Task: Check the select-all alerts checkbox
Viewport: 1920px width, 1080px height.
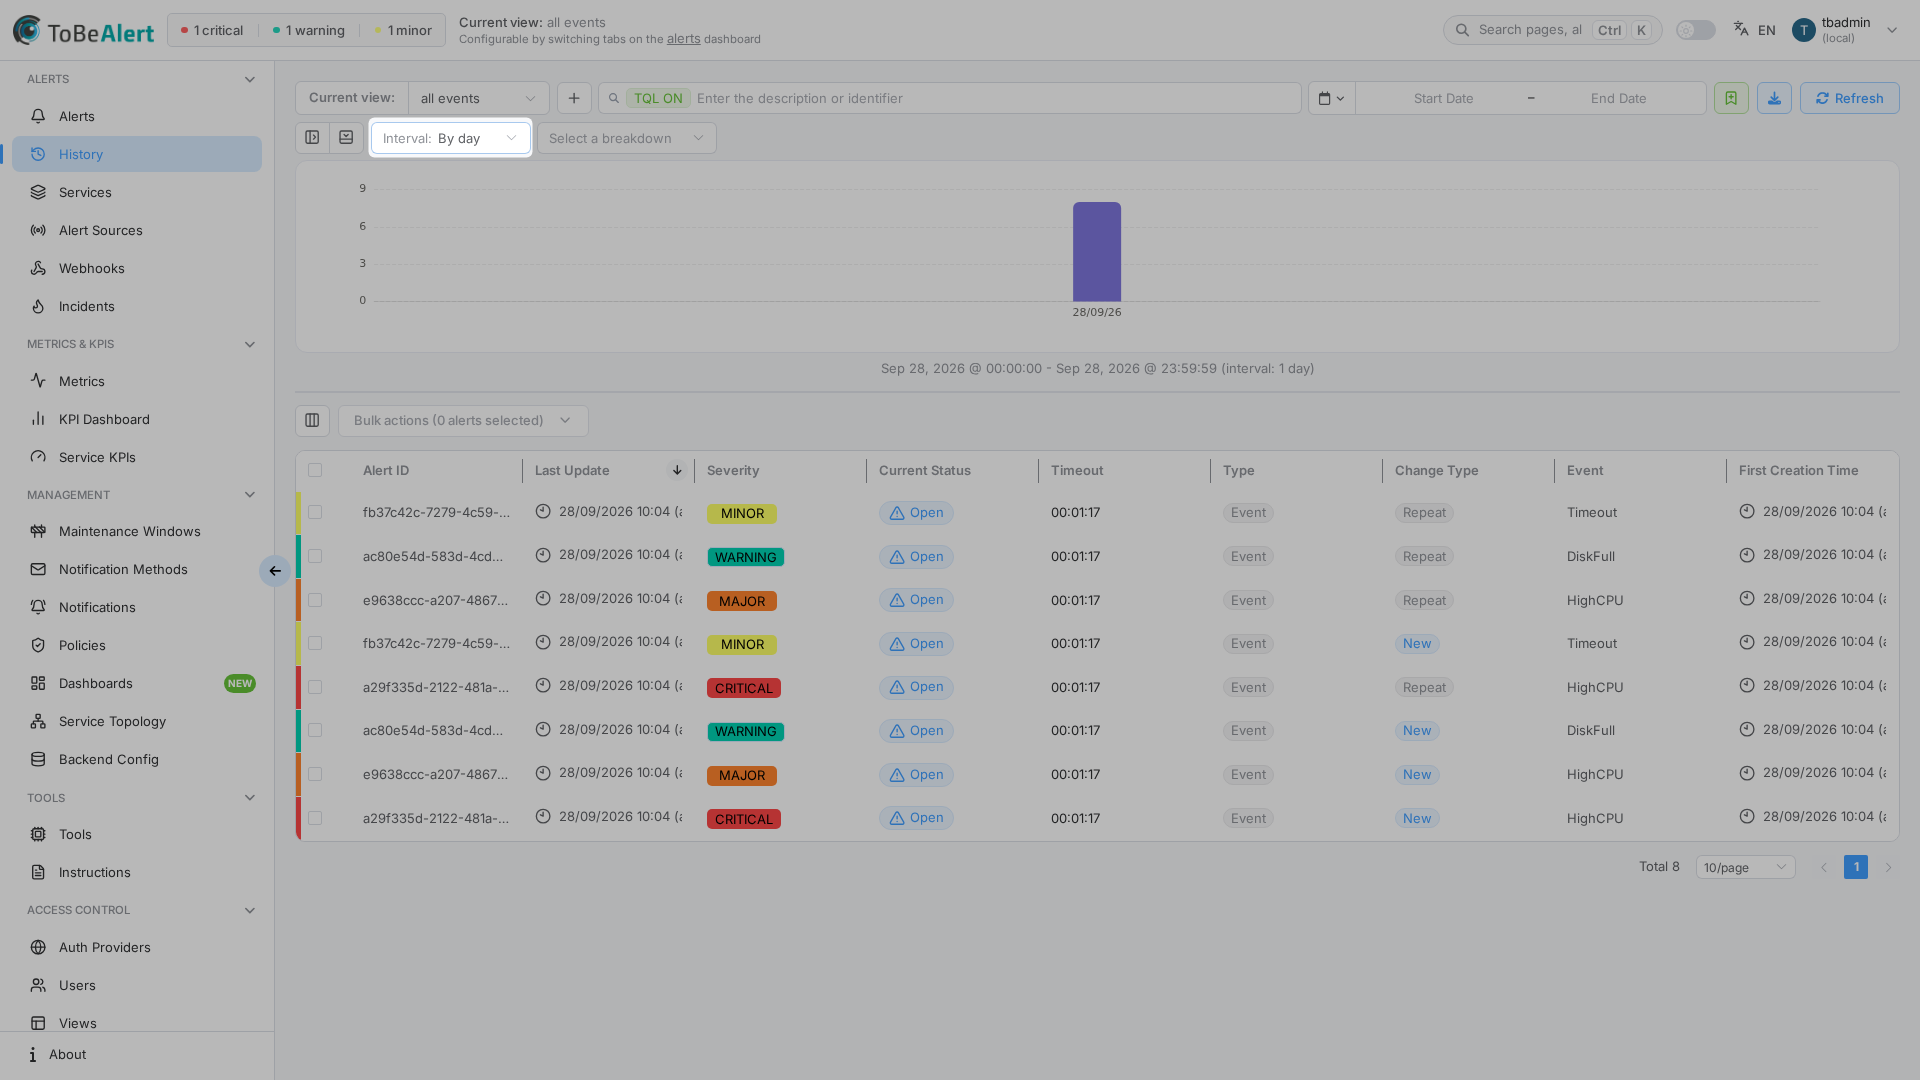Action: (x=315, y=470)
